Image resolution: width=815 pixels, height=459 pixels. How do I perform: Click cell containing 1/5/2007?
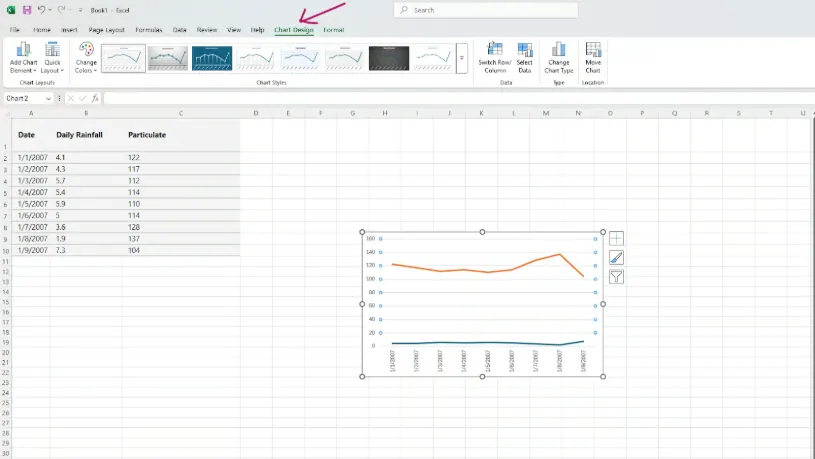tap(32, 204)
